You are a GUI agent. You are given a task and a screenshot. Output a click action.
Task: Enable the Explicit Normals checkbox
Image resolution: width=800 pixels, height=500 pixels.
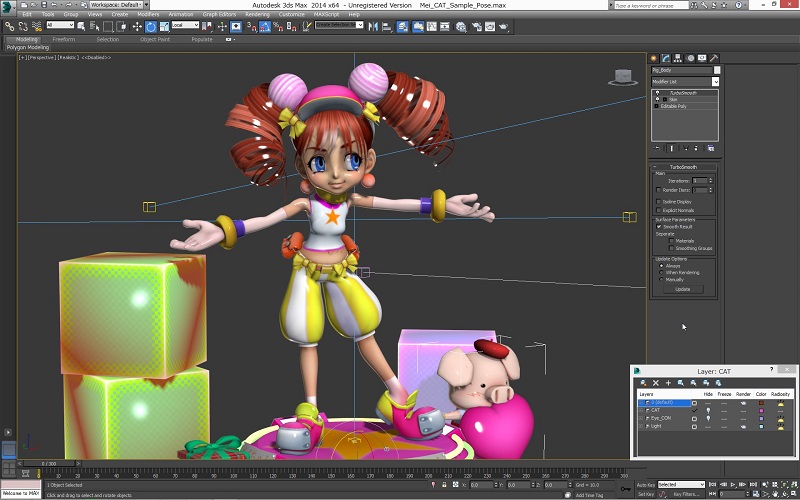[659, 210]
